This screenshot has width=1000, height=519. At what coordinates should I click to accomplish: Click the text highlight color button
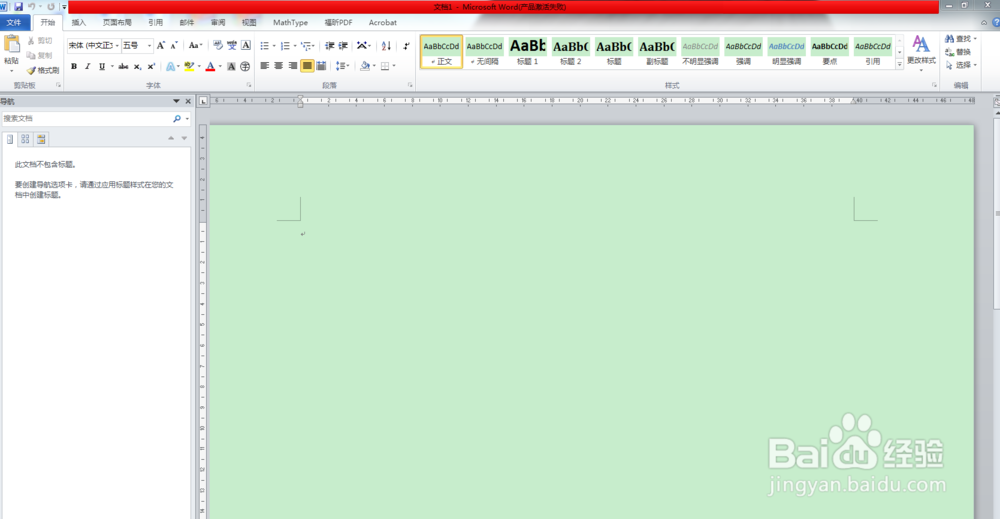click(x=188, y=66)
